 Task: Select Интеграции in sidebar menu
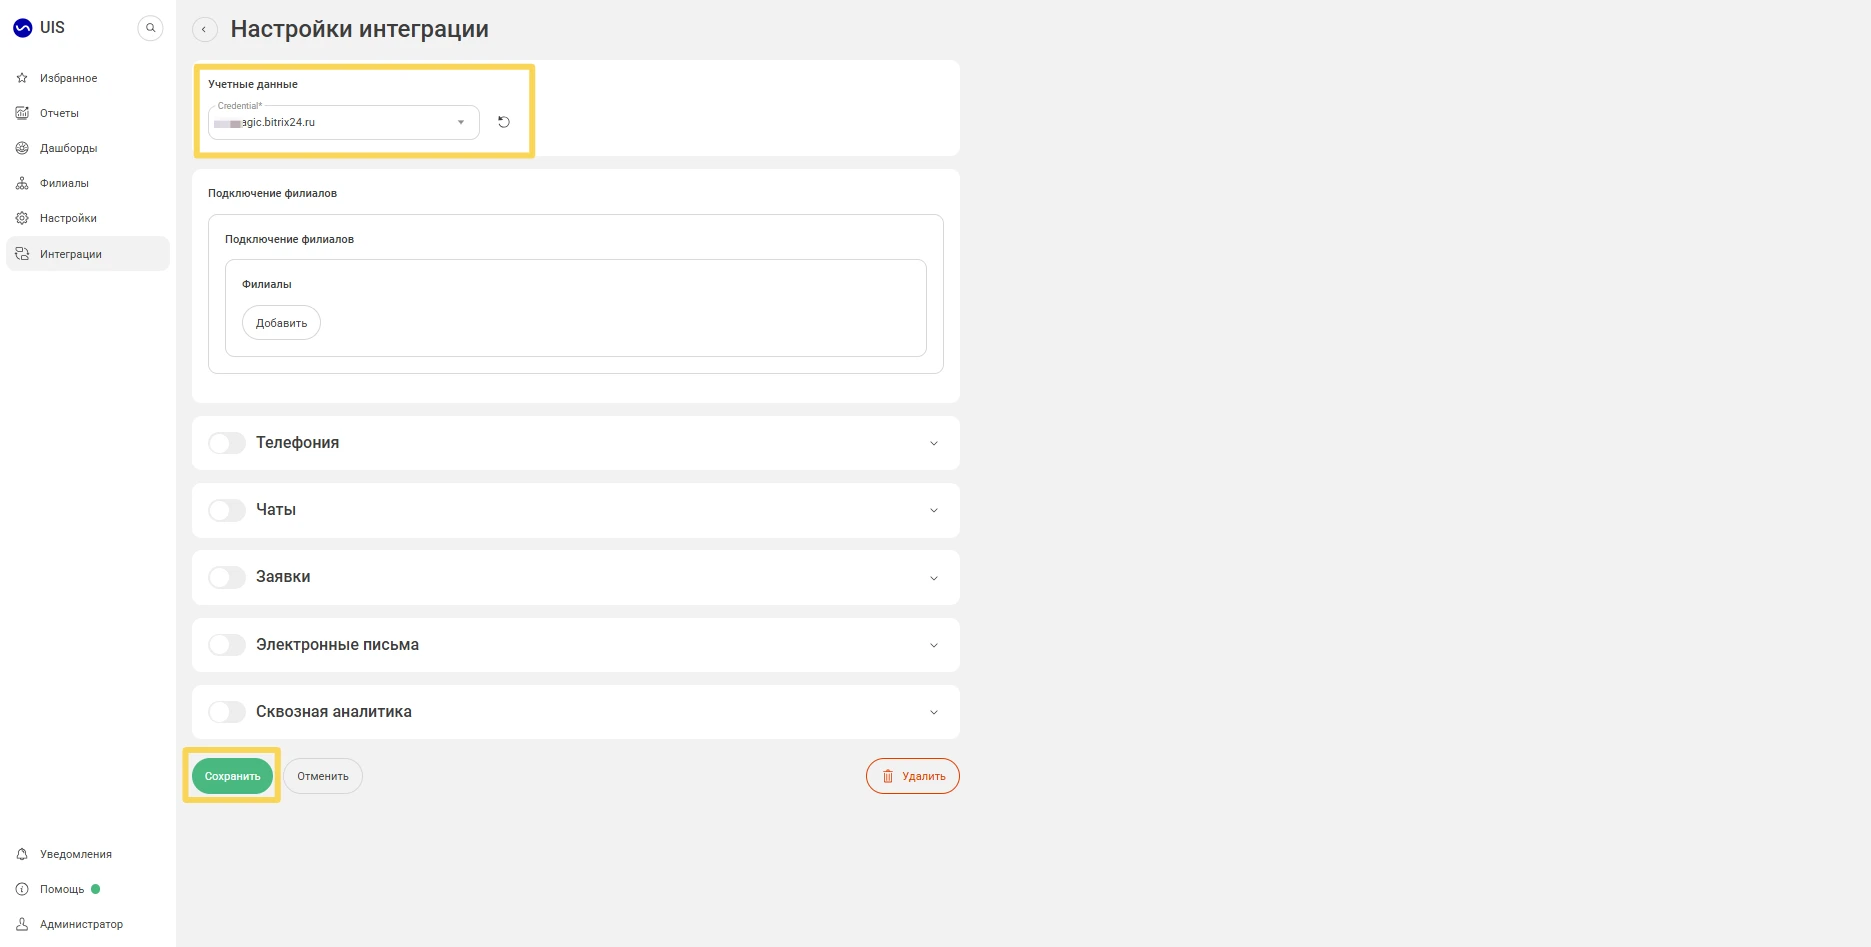(88, 254)
